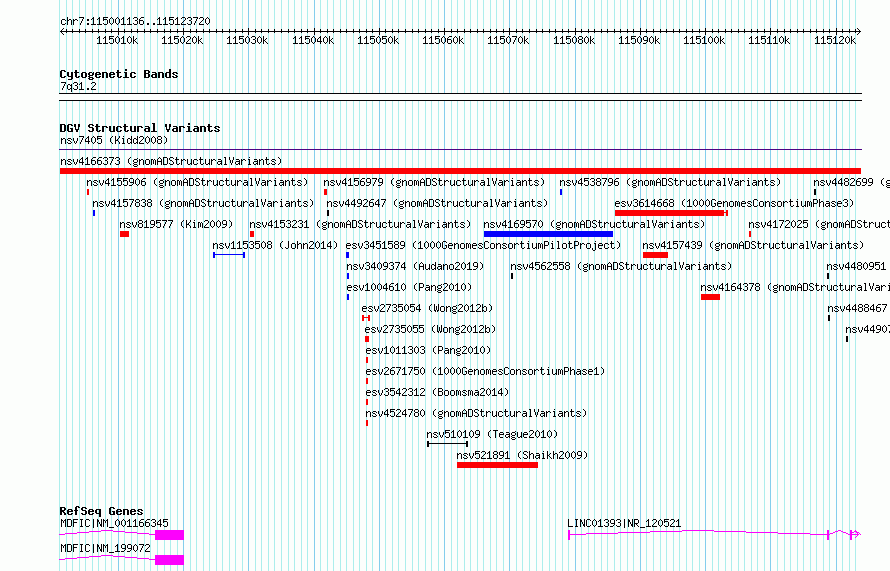Select the nsv7405 (Kidd2008) variant label
The image size is (890, 571).
pos(114,140)
